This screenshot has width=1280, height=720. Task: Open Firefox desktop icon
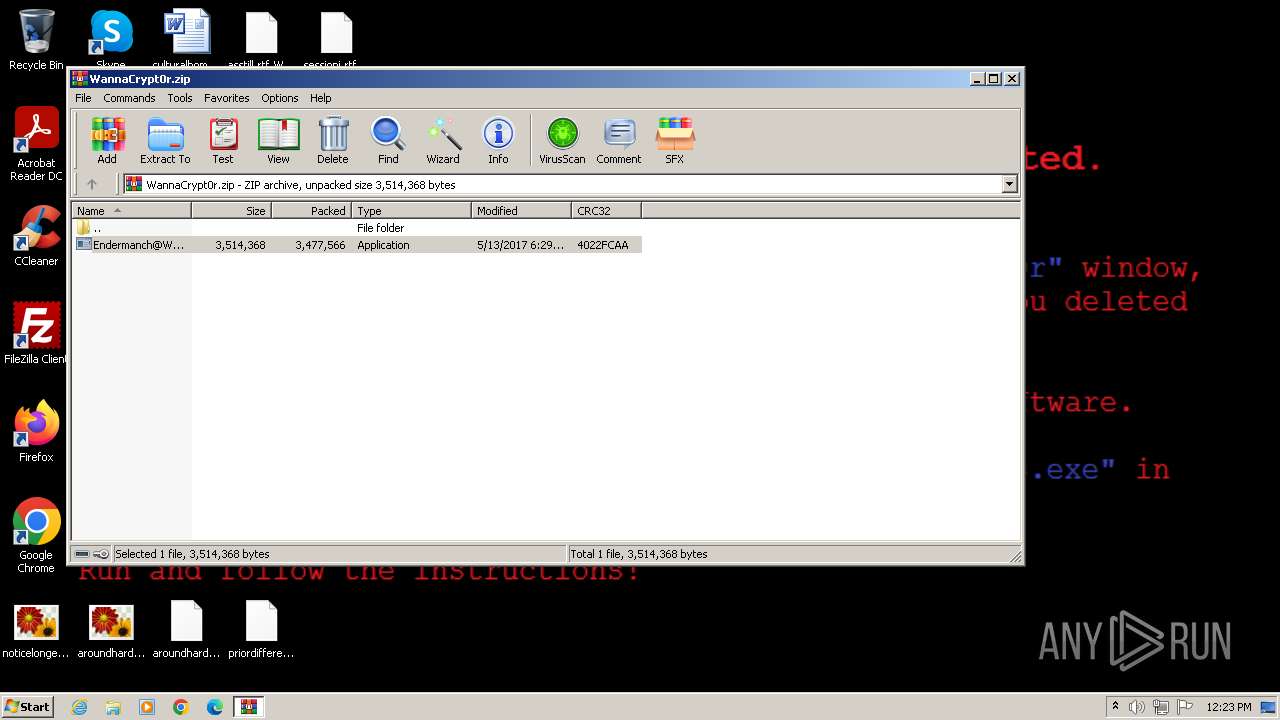tap(36, 432)
